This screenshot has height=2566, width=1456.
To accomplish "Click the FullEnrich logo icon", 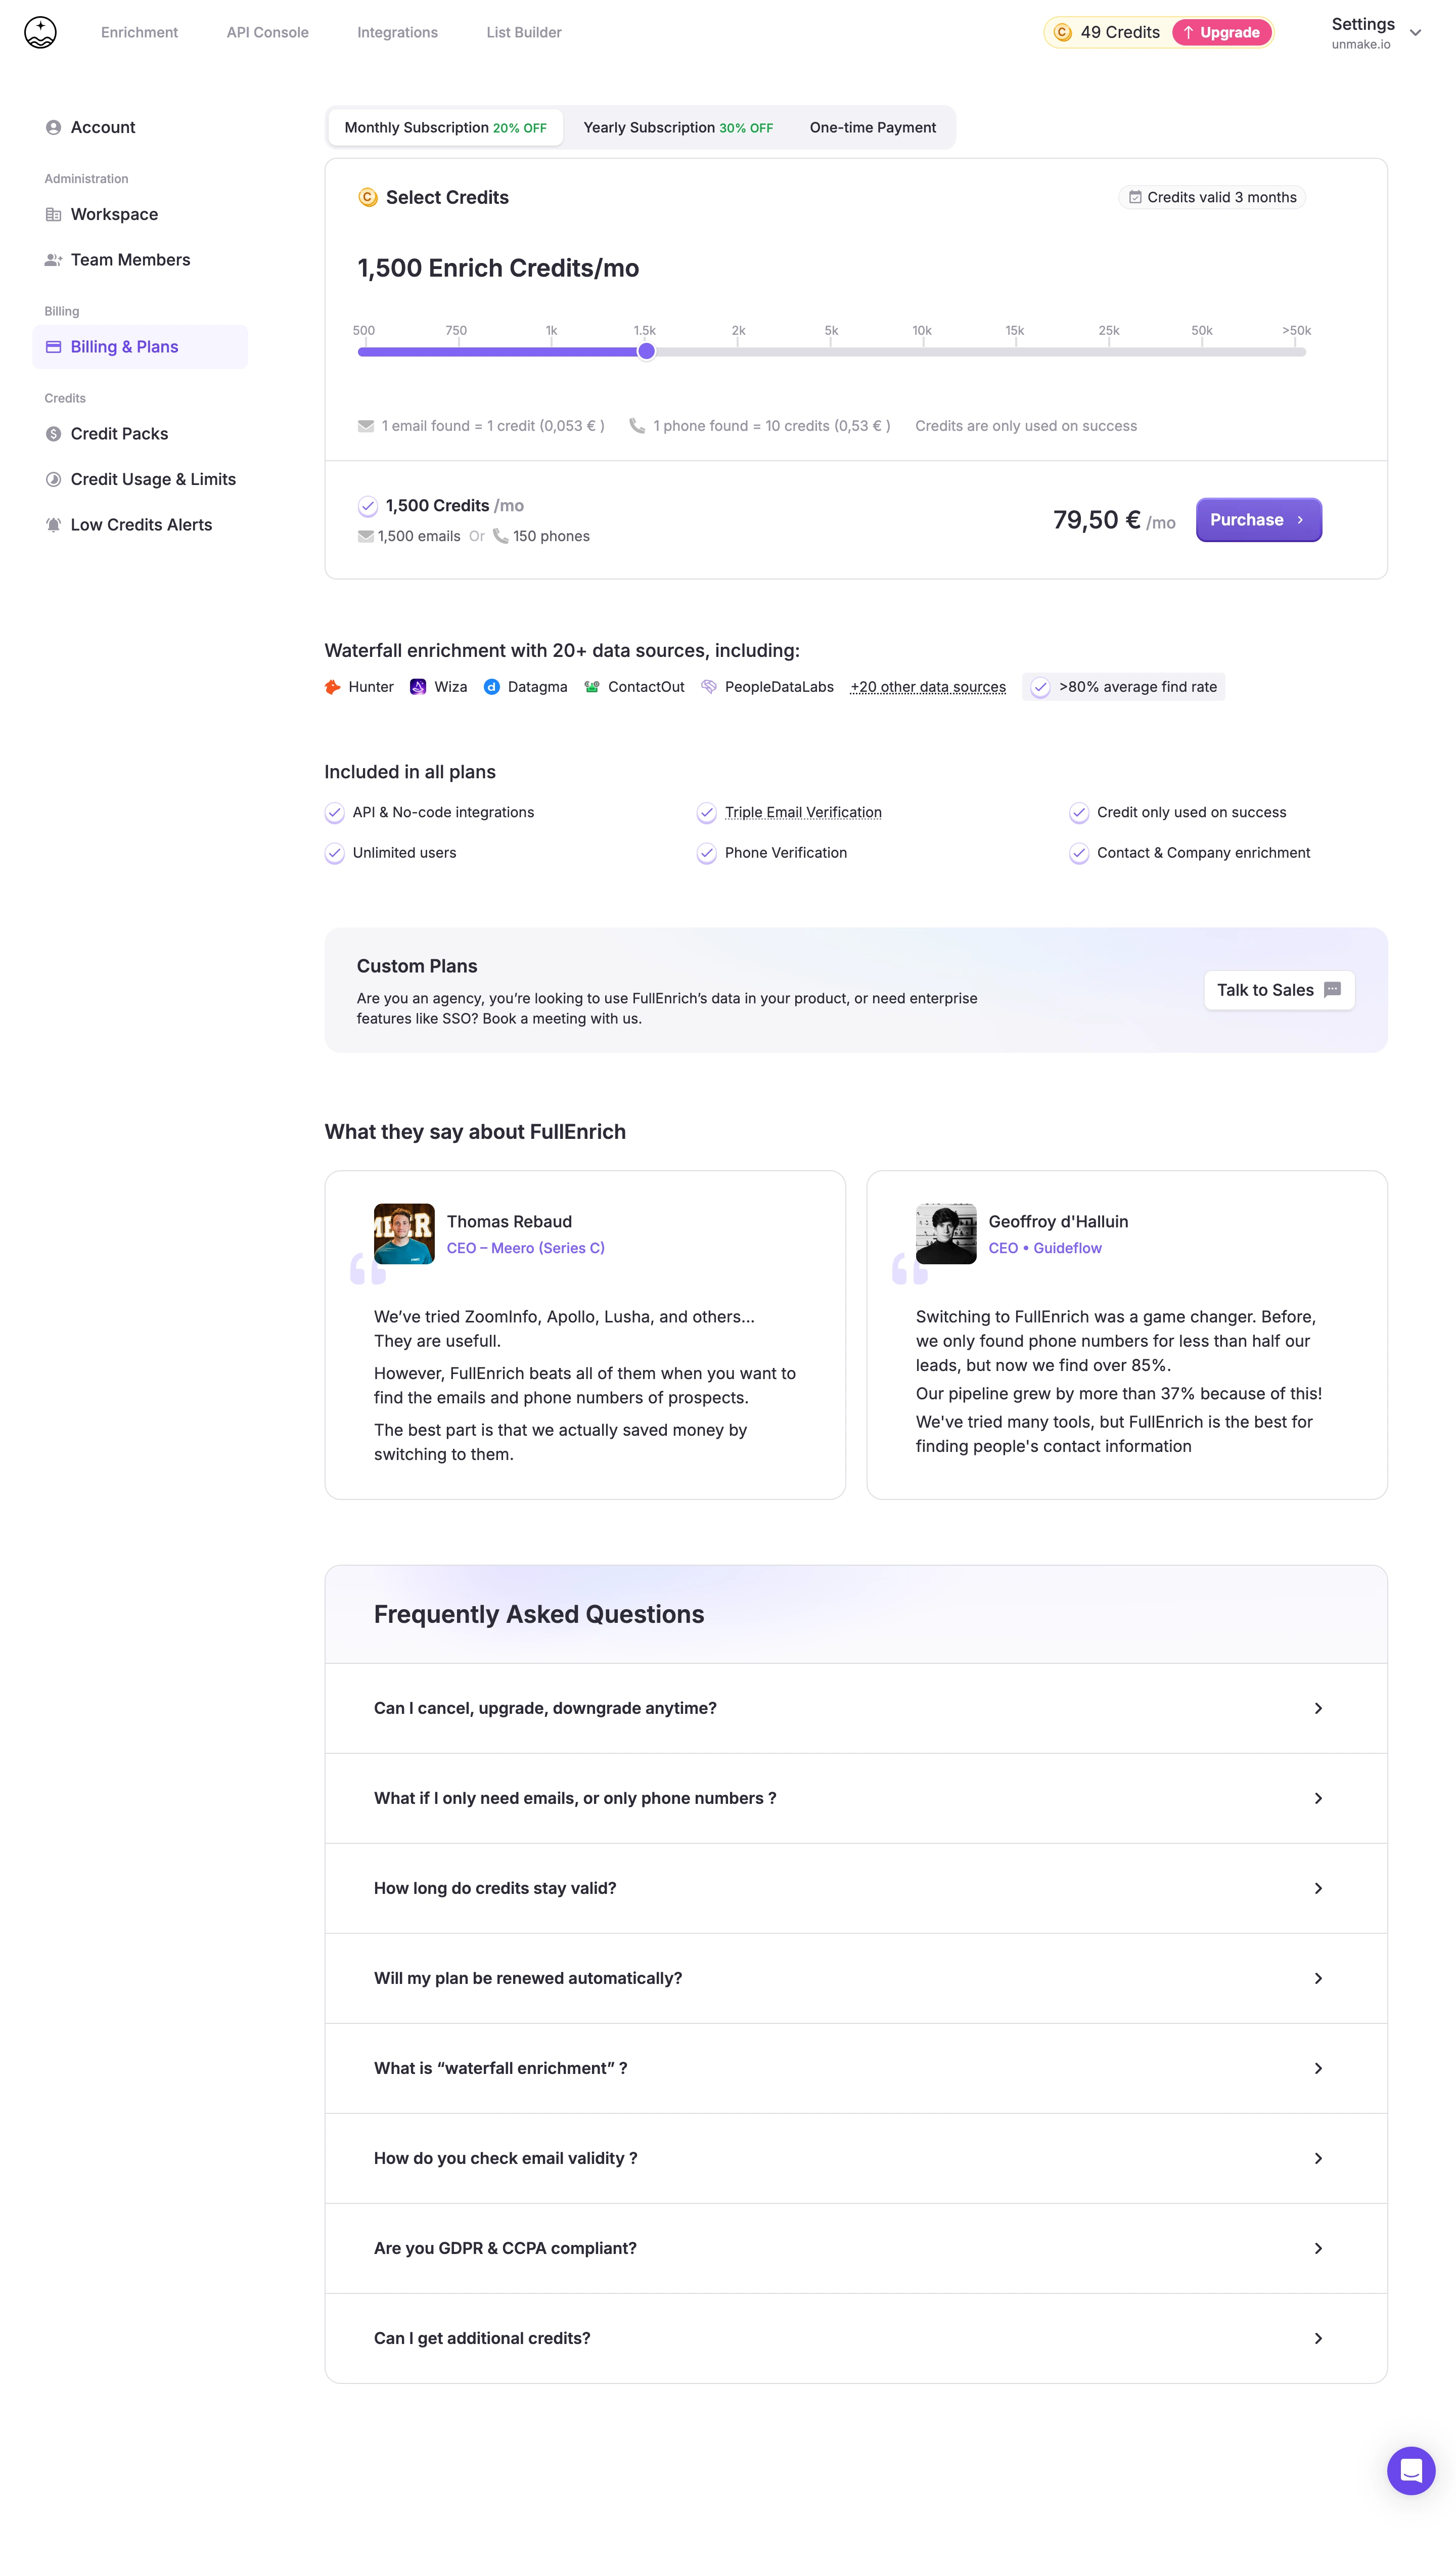I will (40, 32).
